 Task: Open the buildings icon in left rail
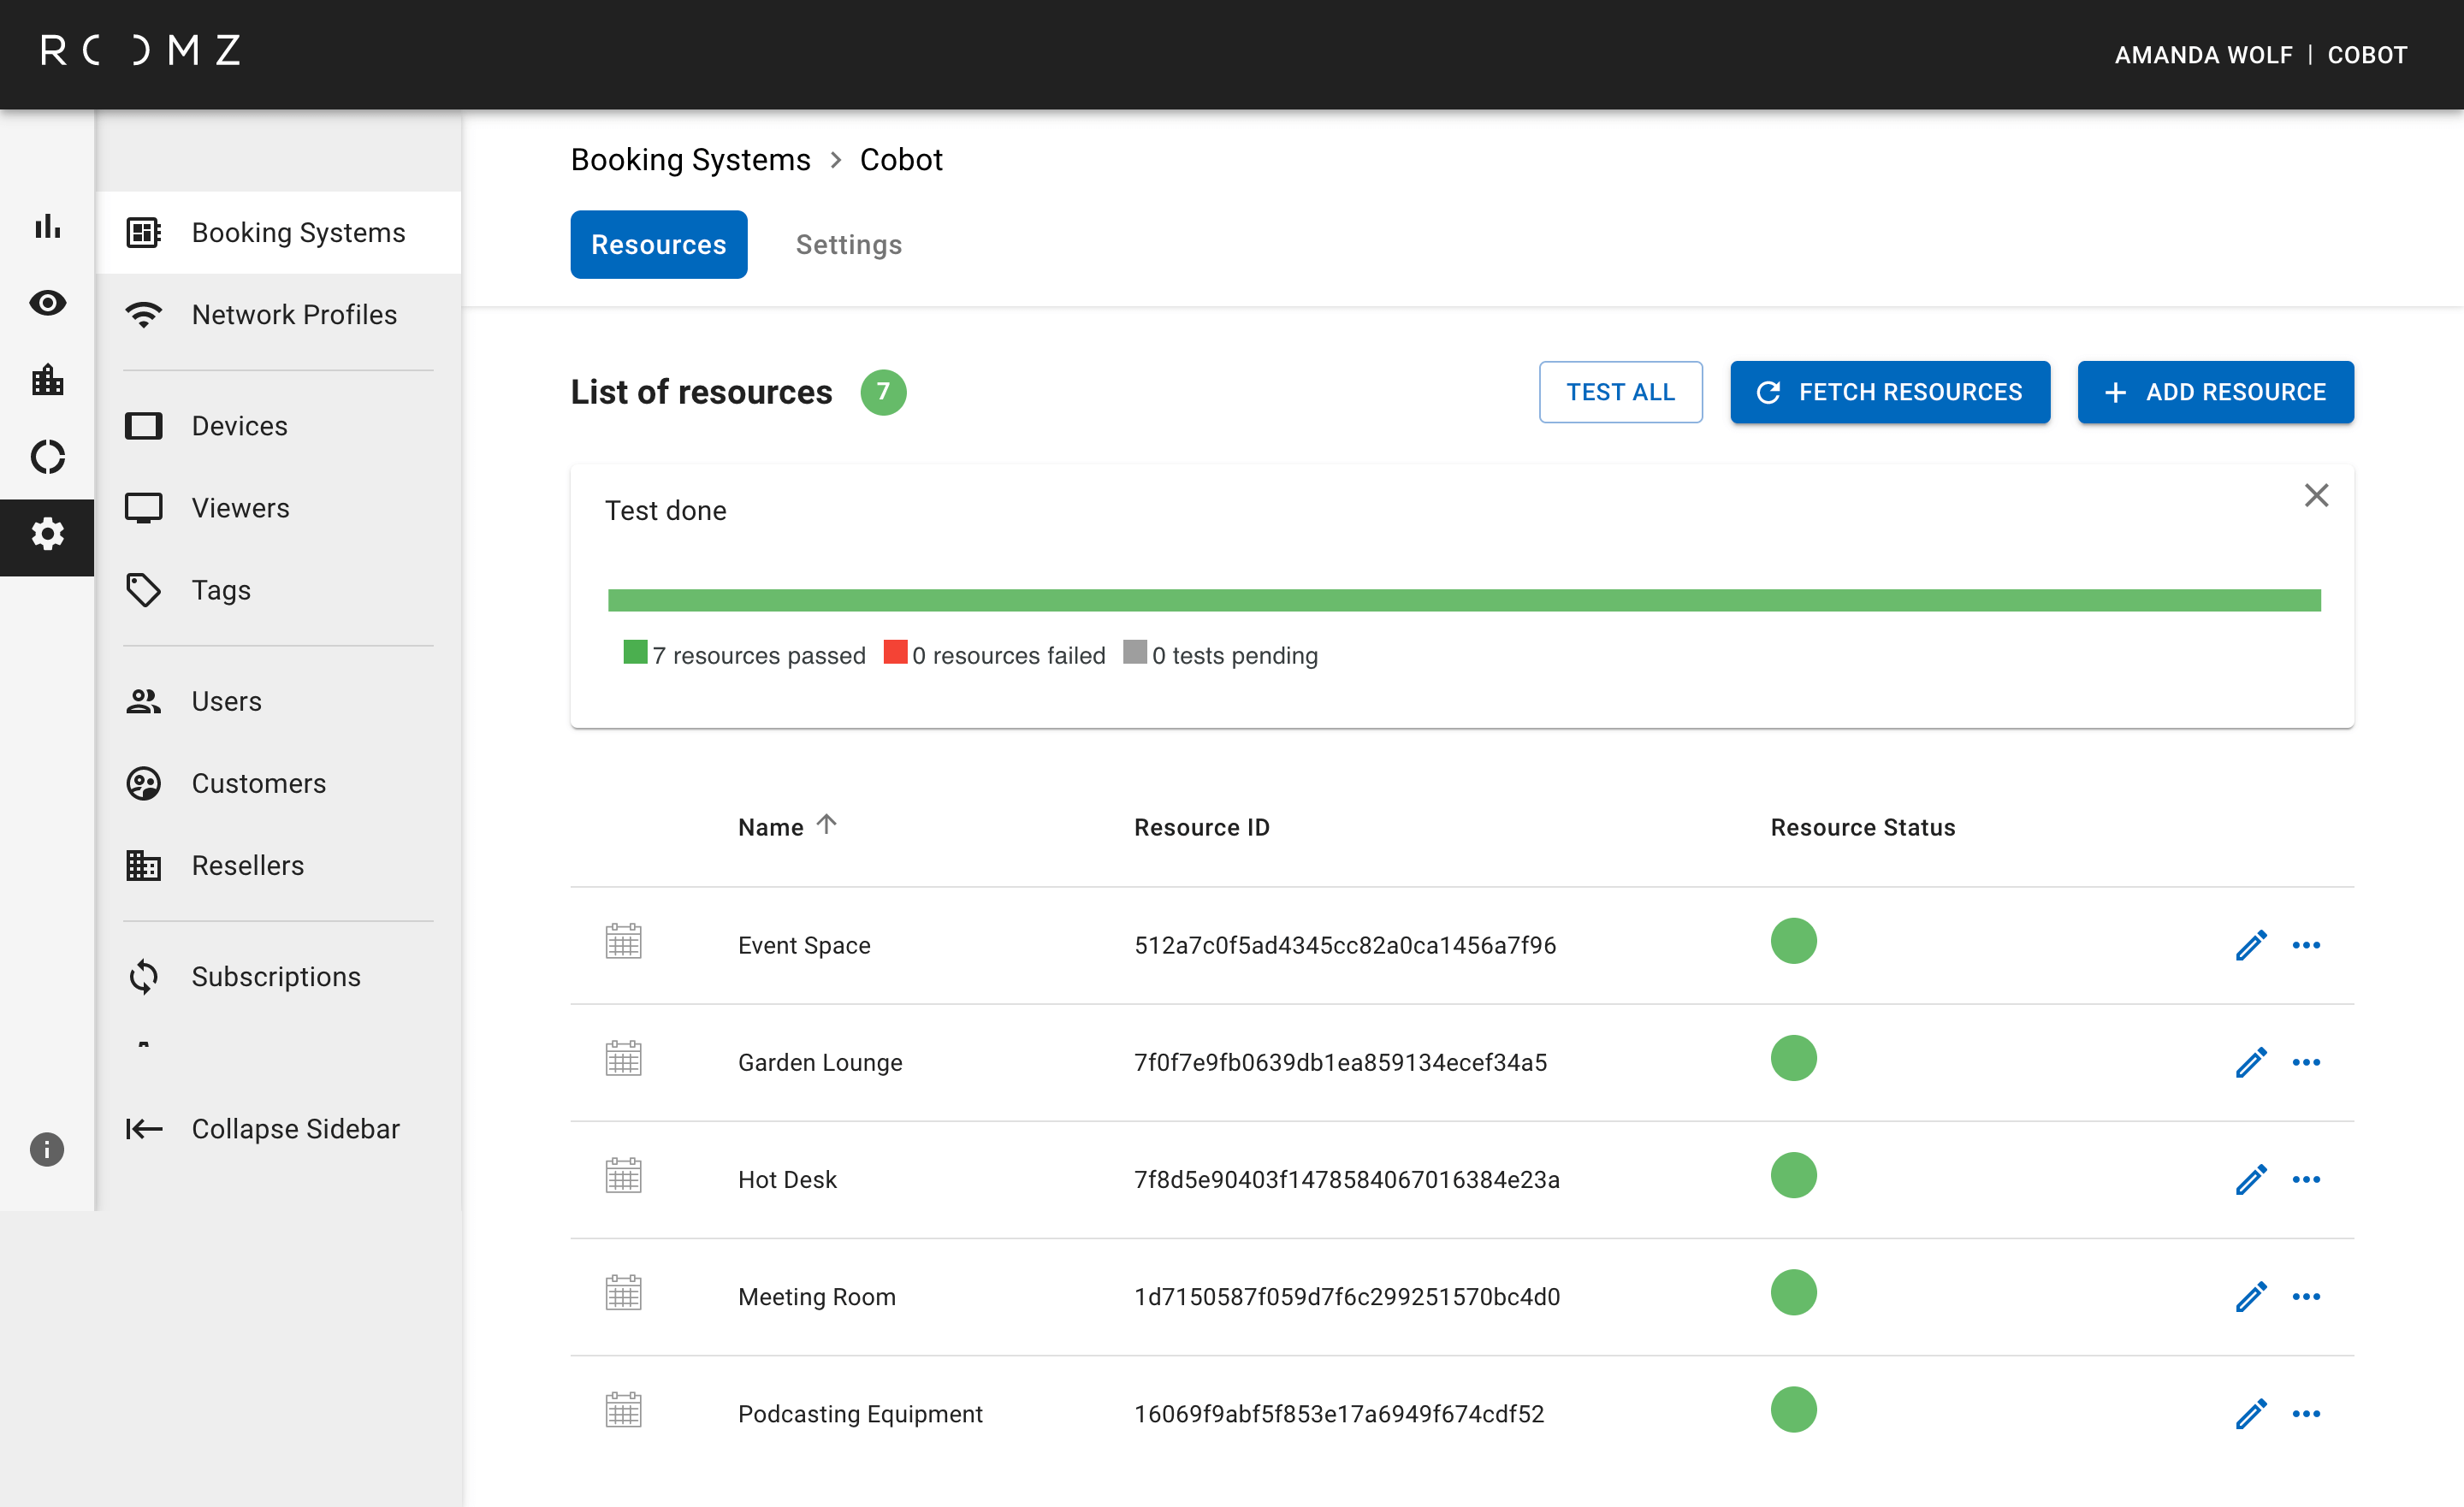pos(47,380)
